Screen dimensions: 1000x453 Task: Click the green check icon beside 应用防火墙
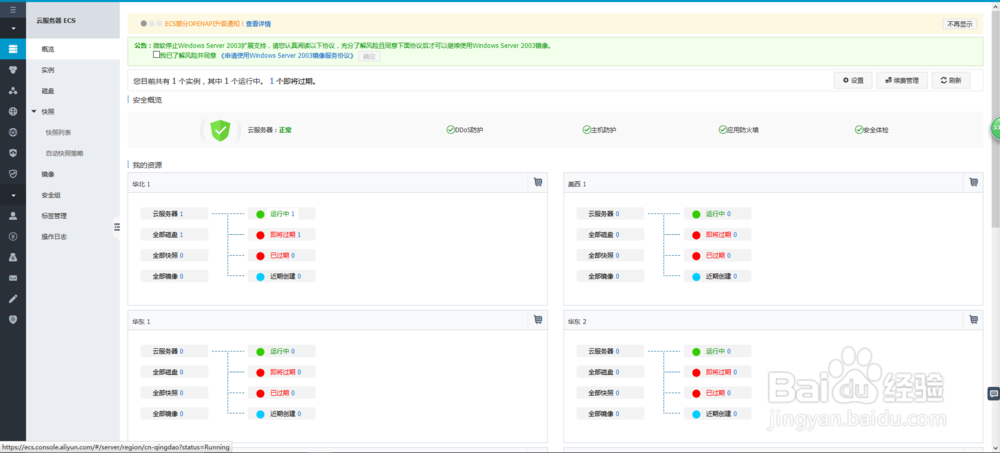click(723, 130)
